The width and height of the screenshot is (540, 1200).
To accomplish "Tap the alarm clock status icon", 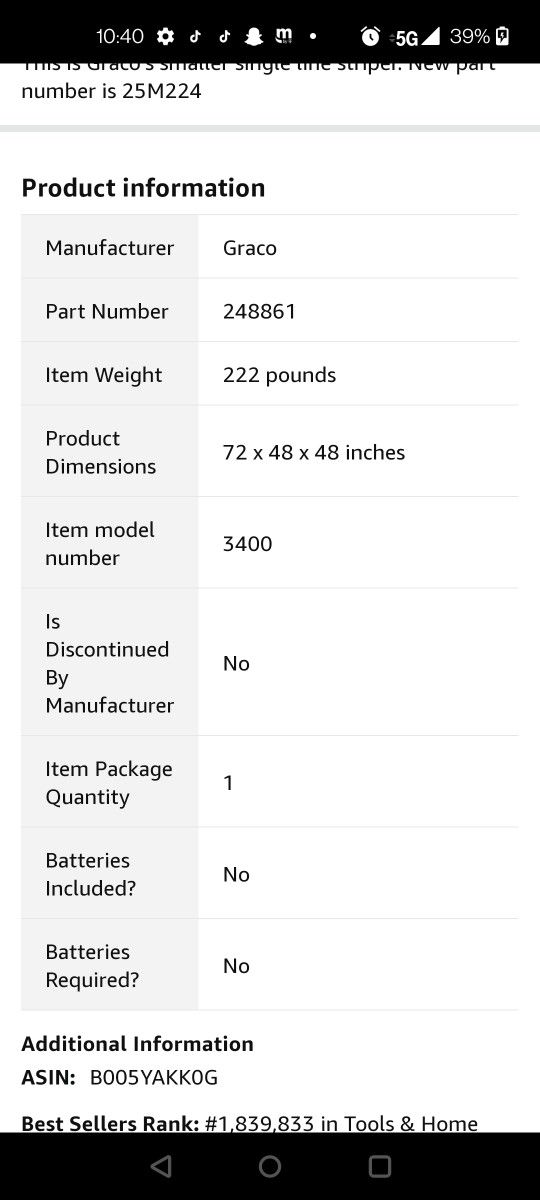I will point(370,37).
